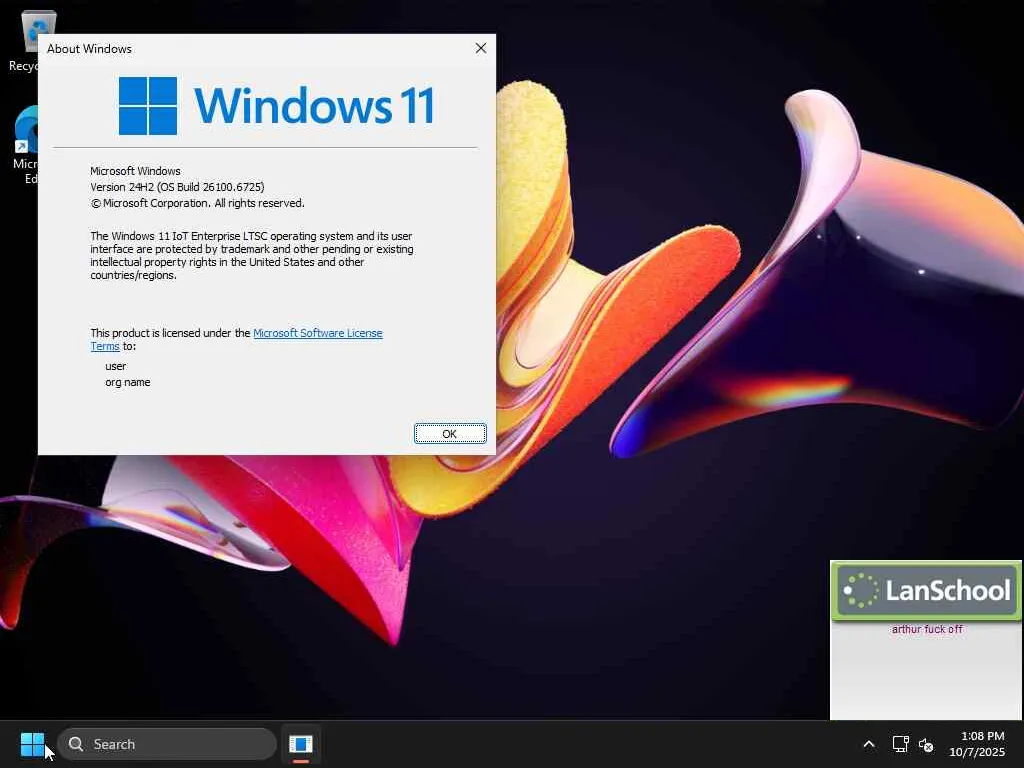This screenshot has height=768, width=1024.
Task: Click the 'user' licensee text
Action: click(x=116, y=366)
